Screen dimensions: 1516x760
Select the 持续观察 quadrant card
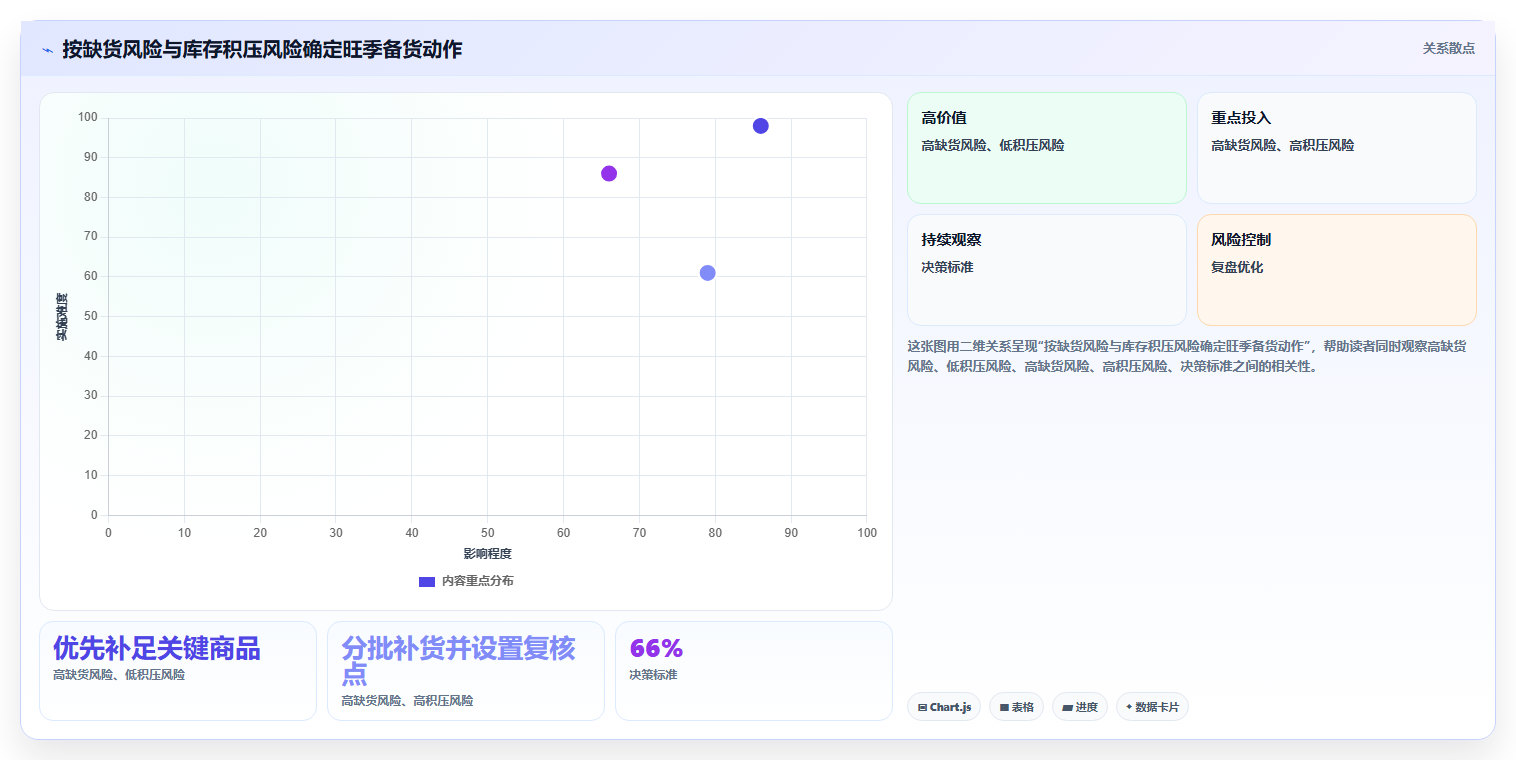[1046, 270]
